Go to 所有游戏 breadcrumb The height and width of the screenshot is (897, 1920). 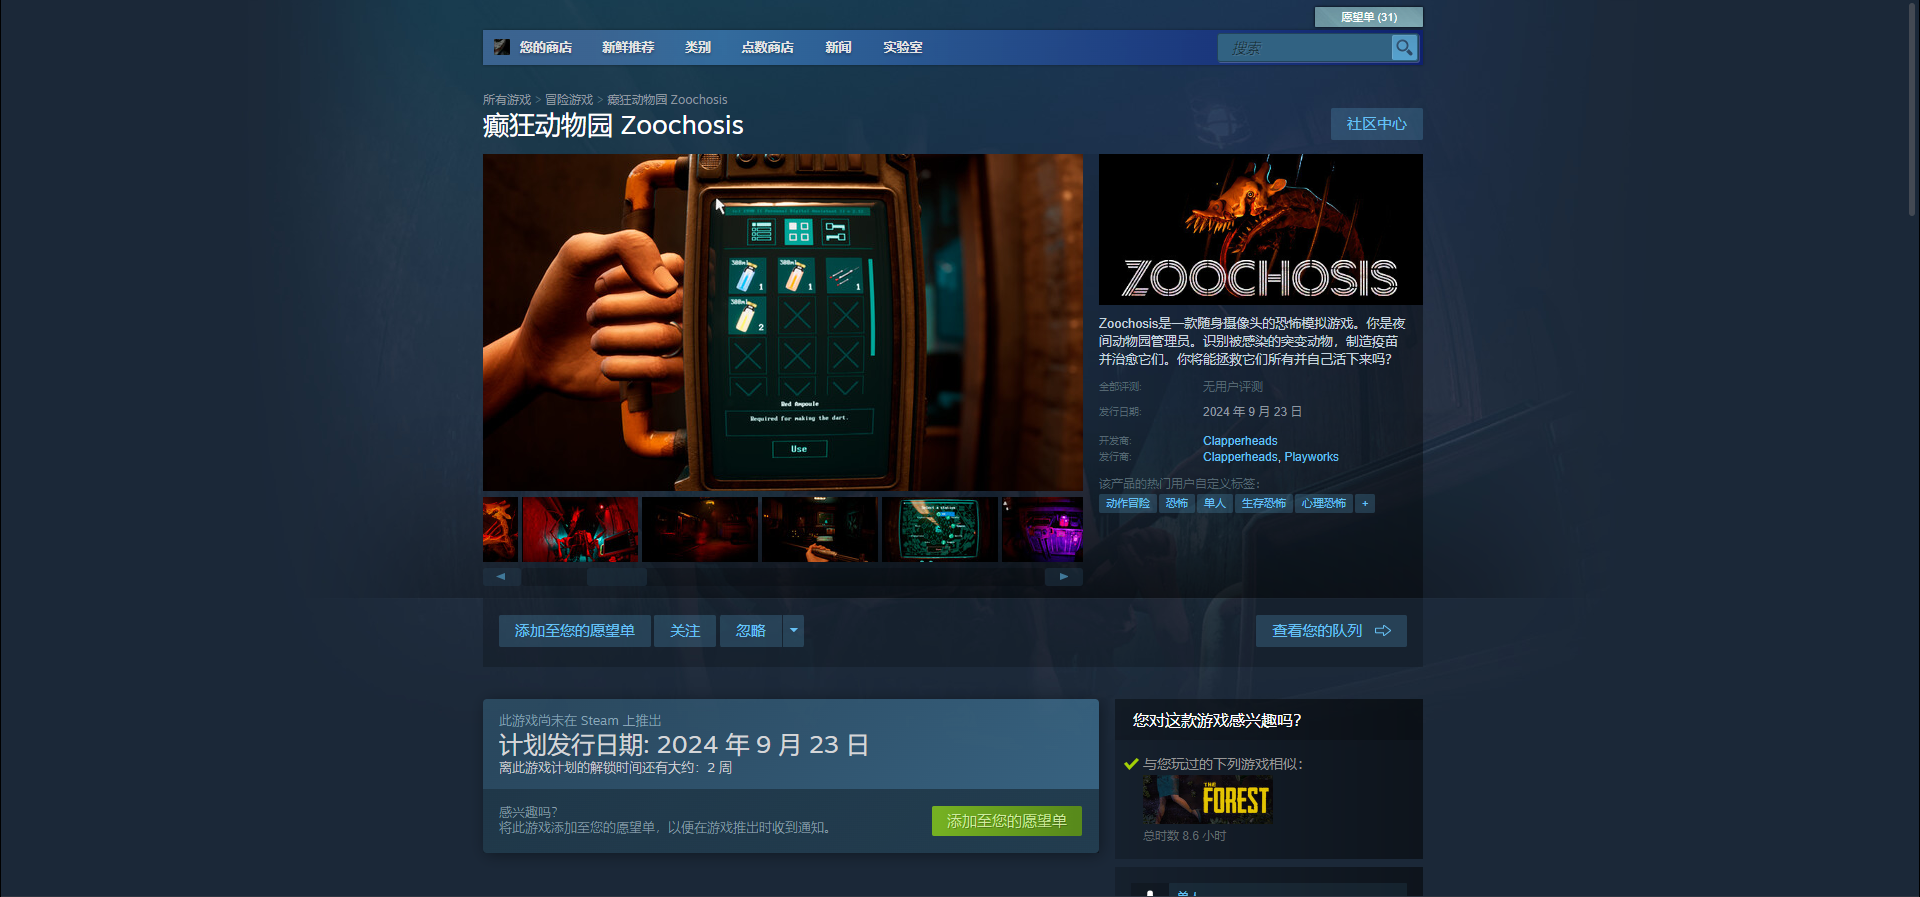tap(507, 100)
